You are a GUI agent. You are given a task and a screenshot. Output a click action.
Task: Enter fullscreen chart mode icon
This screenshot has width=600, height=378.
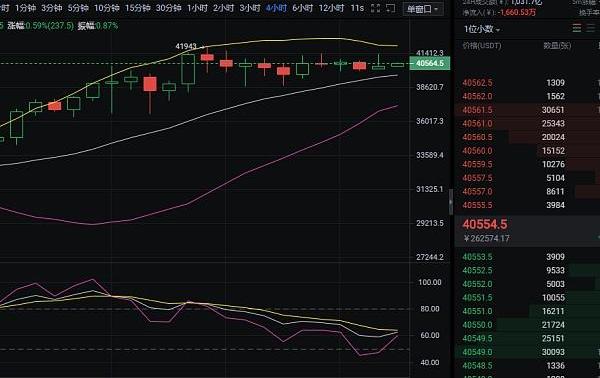(x=375, y=8)
